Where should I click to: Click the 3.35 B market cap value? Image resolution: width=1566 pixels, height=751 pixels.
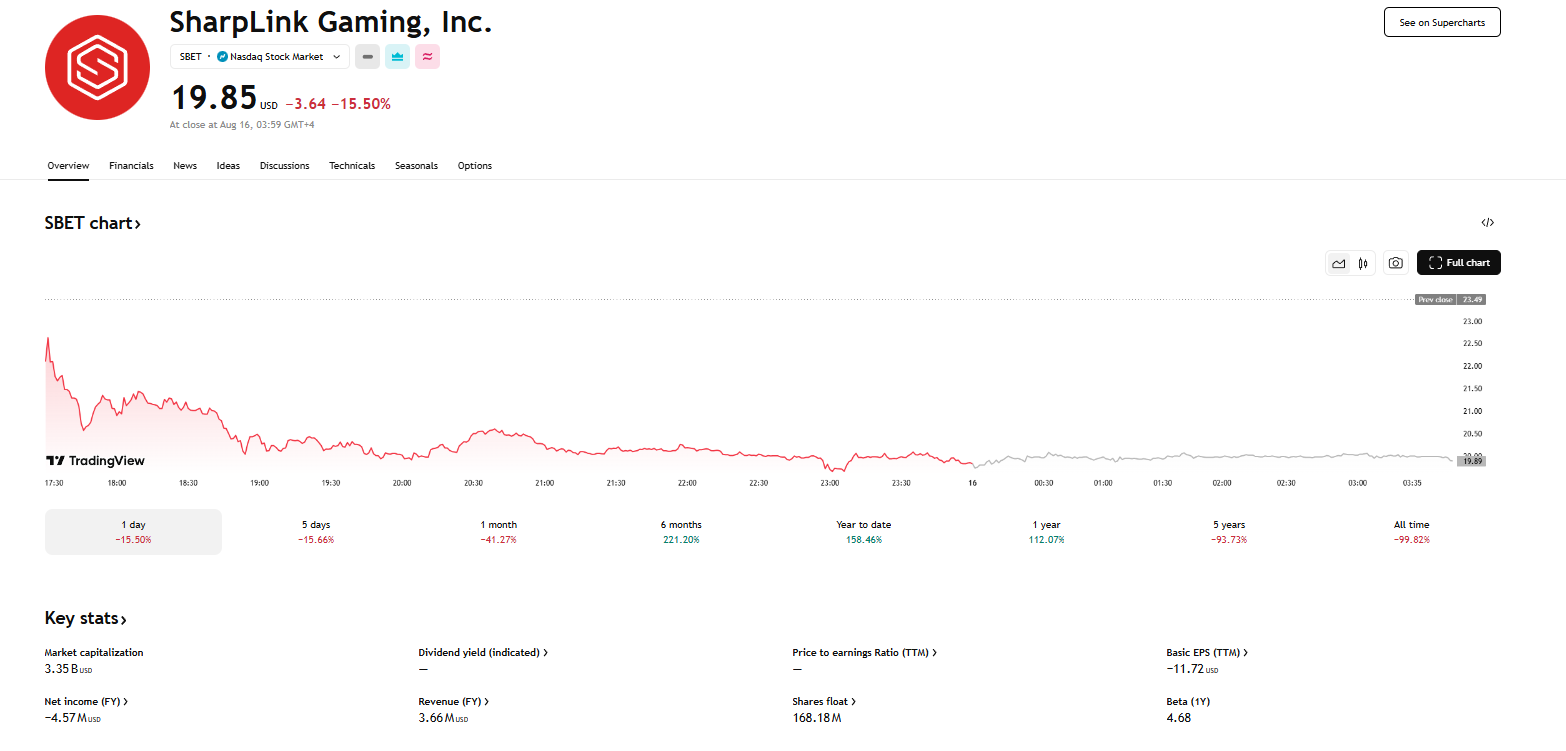[68, 668]
